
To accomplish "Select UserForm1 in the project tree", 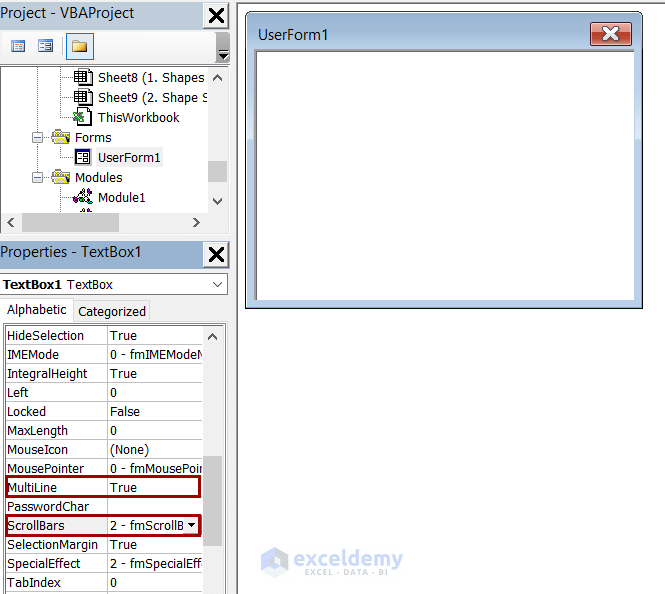I will tap(129, 157).
